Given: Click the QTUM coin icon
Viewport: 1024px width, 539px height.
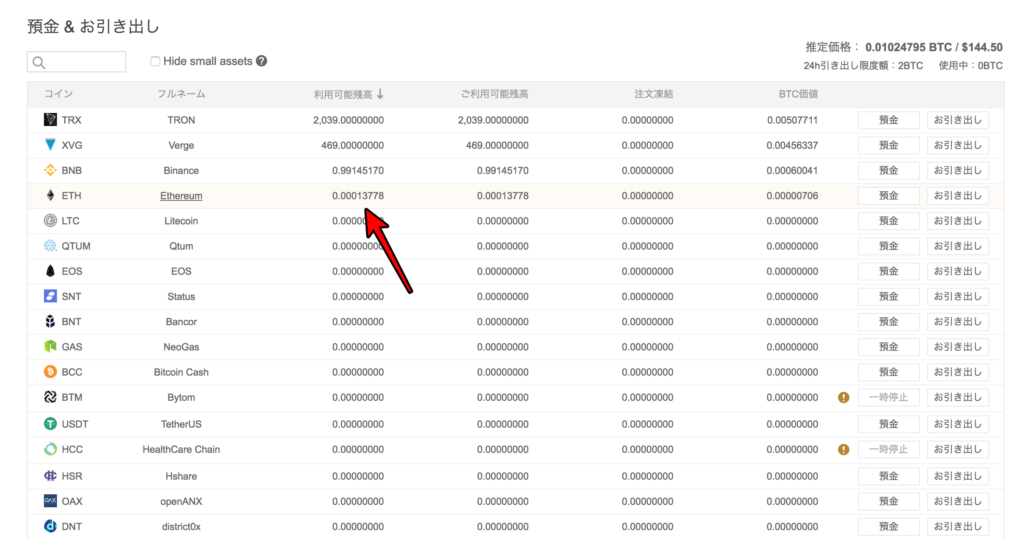Looking at the screenshot, I should tap(50, 246).
